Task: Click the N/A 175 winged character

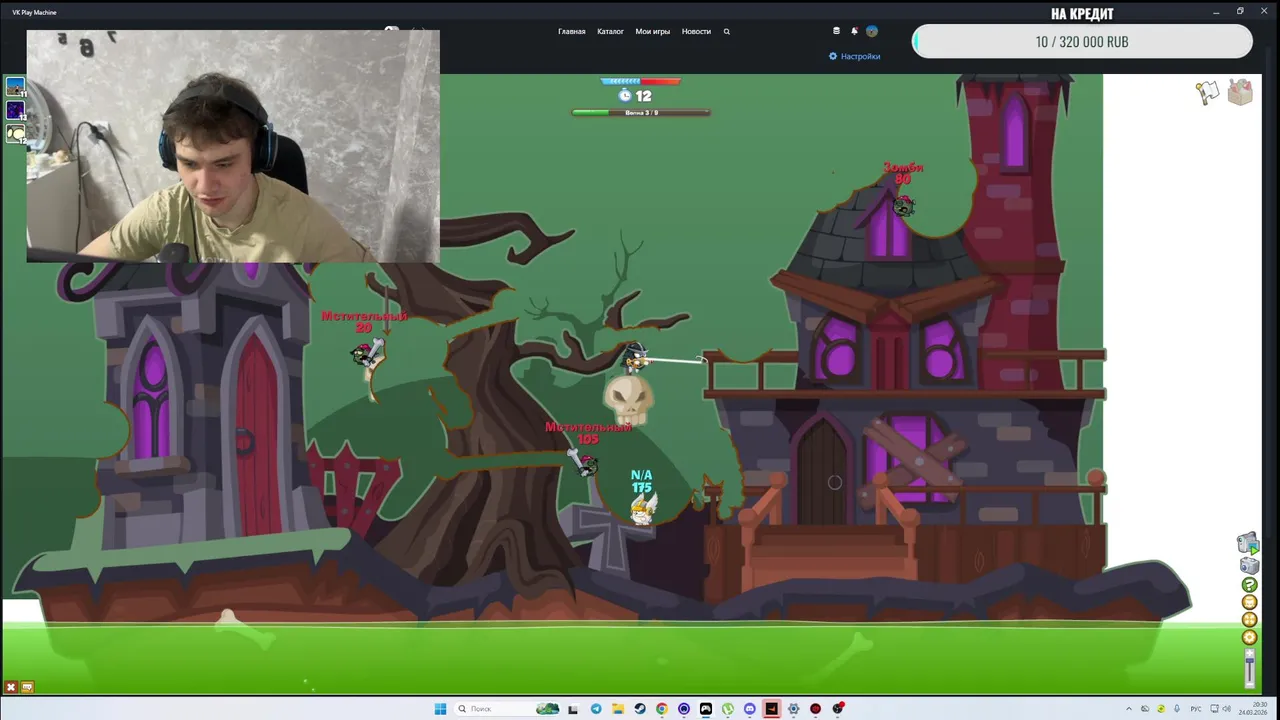Action: click(643, 509)
